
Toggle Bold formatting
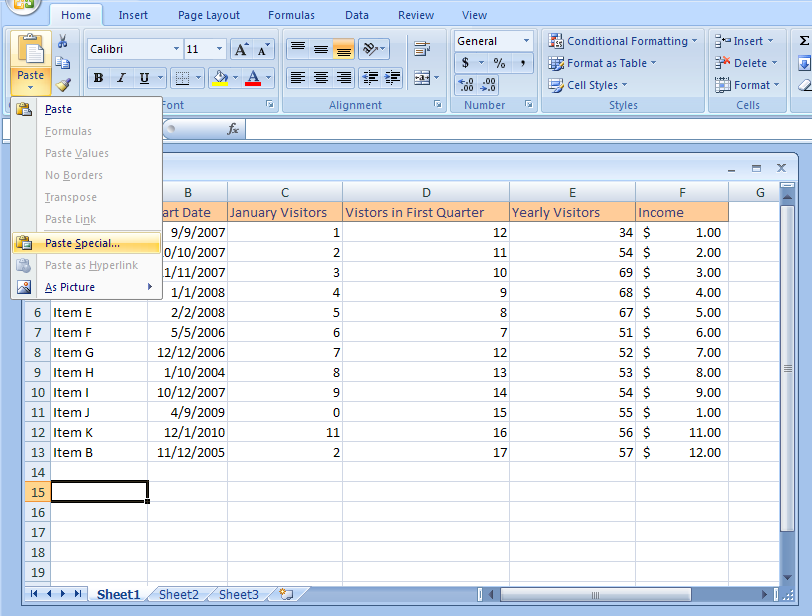[98, 78]
